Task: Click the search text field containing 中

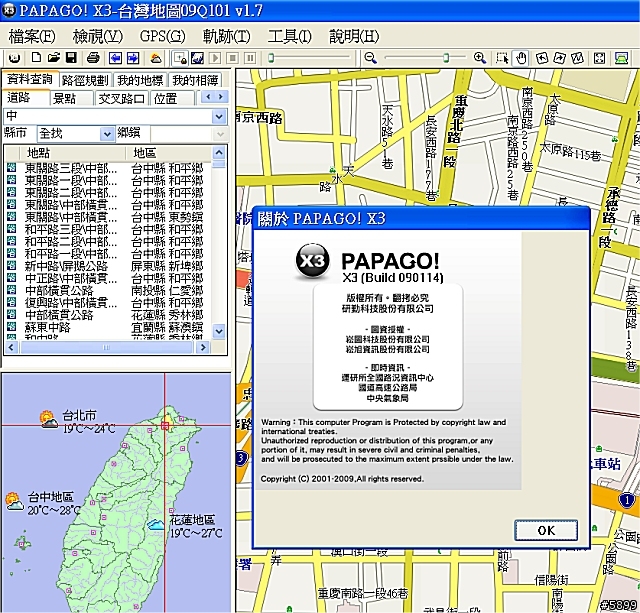Action: coord(108,117)
